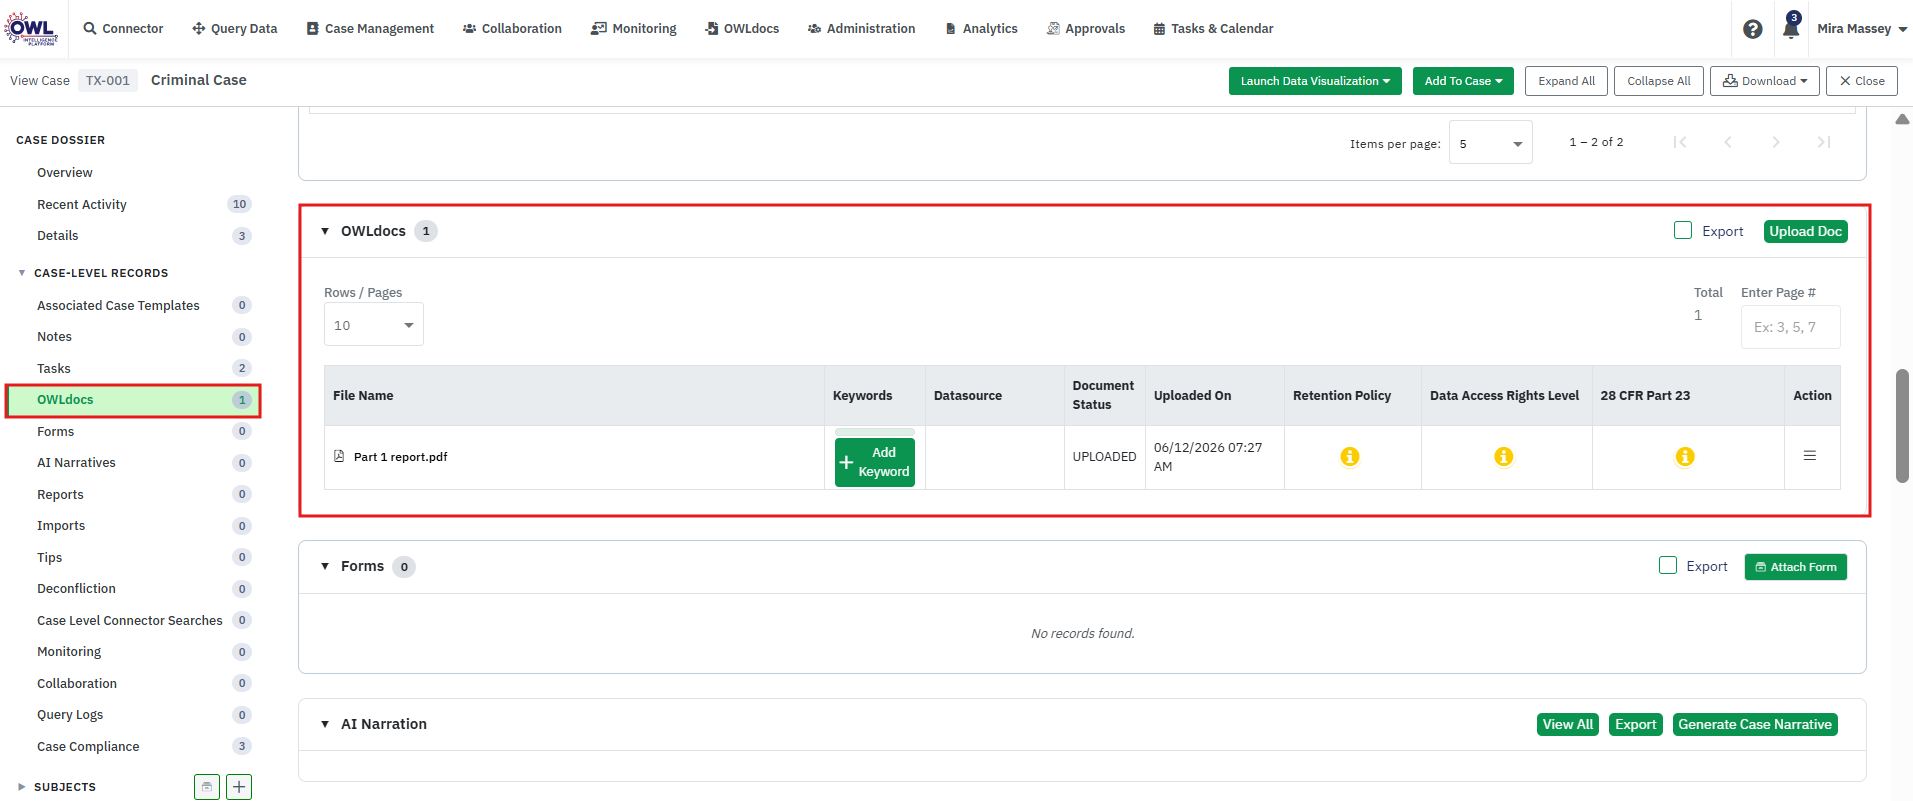
Task: Click Data Access Rights Level info icon
Action: pyautogui.click(x=1503, y=456)
